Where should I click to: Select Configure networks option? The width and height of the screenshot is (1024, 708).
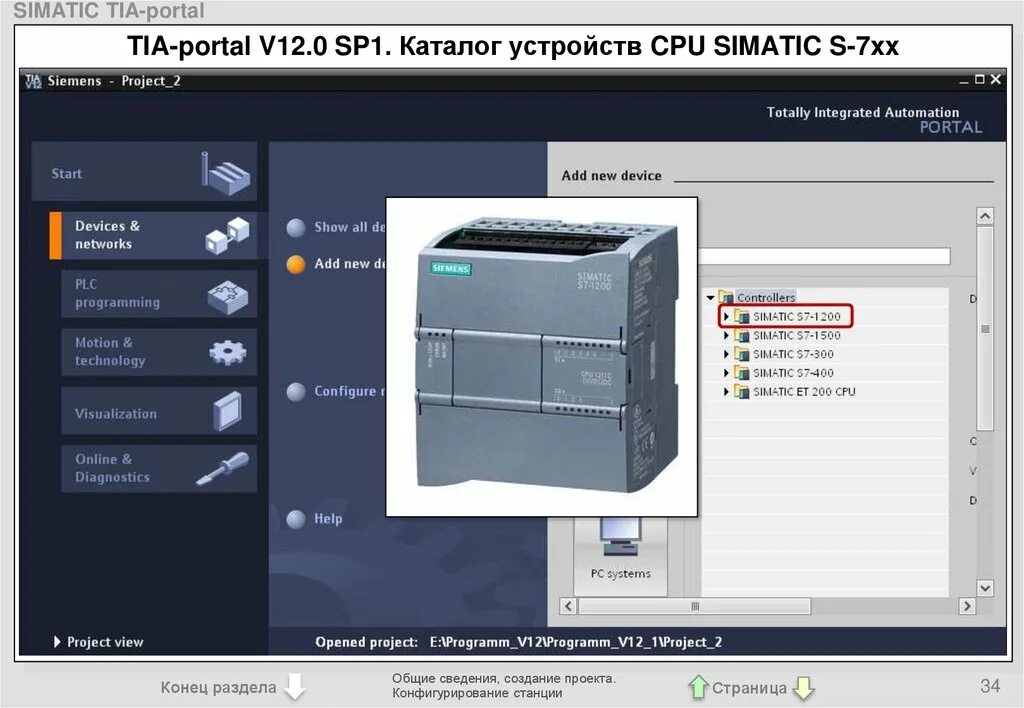pos(336,391)
